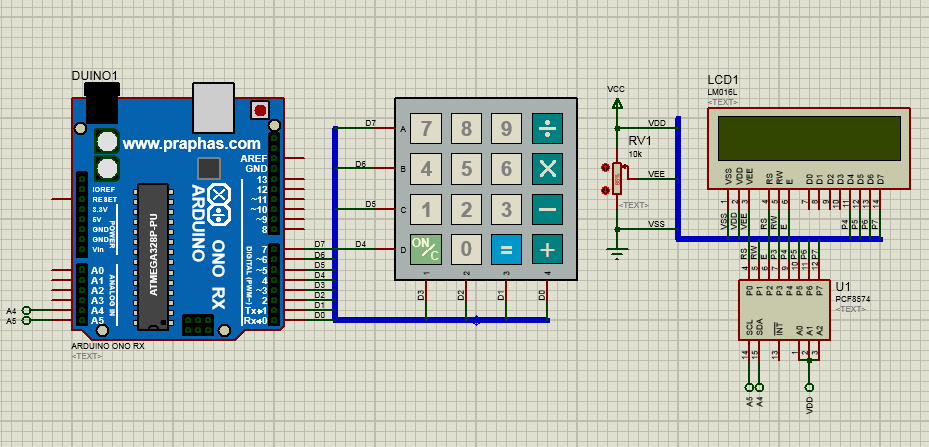Screen dimensions: 929x447
Task: Click keypad button 8
Action: click(x=466, y=129)
